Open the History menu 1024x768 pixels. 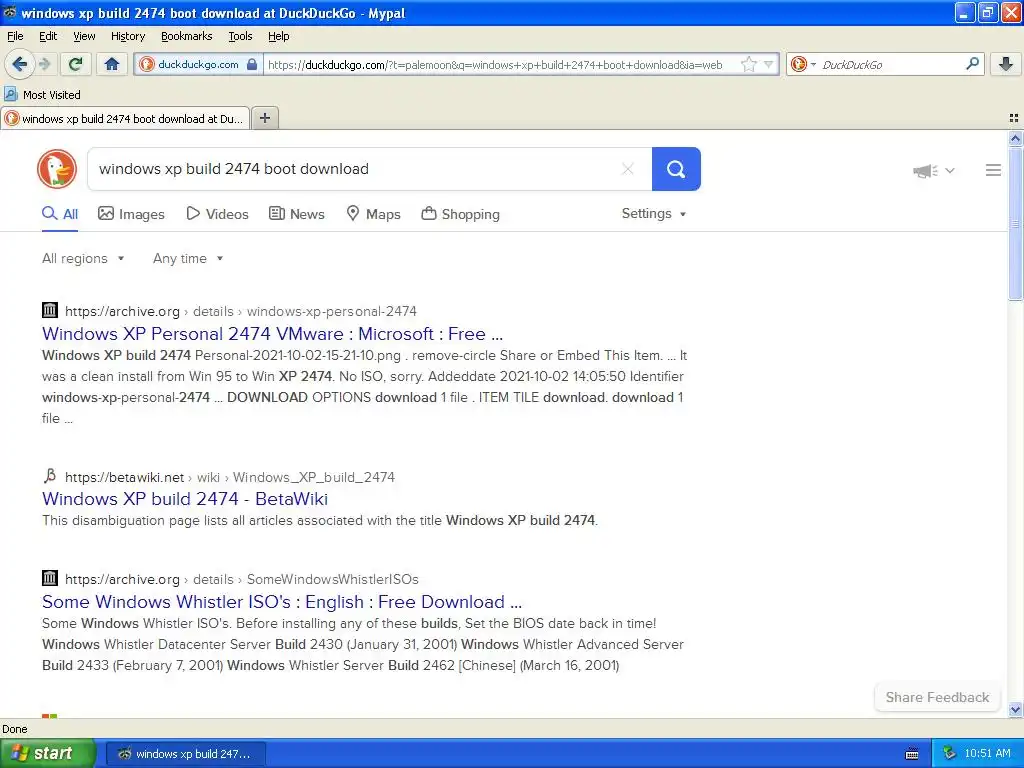pyautogui.click(x=127, y=36)
